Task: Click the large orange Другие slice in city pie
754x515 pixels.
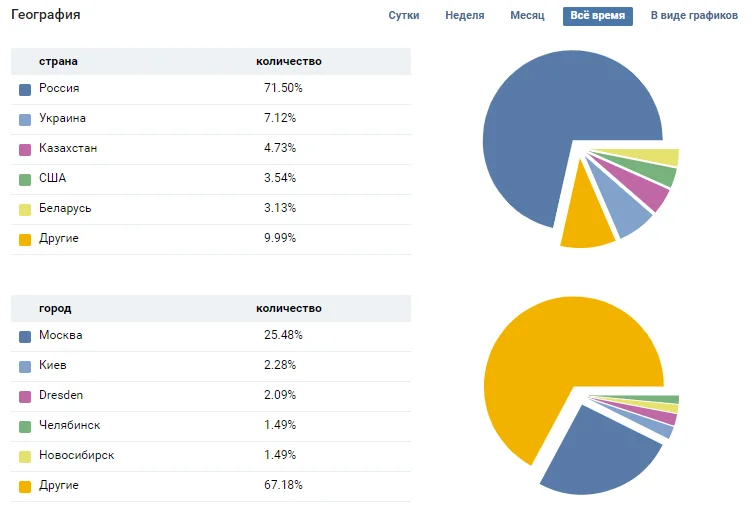Action: 550,370
